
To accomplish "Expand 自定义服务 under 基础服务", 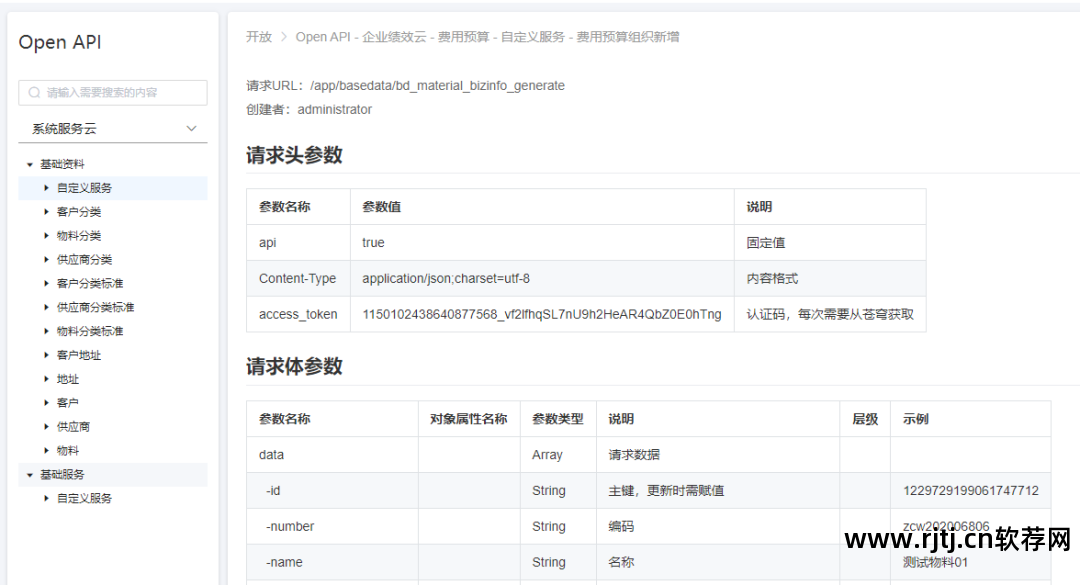I will 46,498.
